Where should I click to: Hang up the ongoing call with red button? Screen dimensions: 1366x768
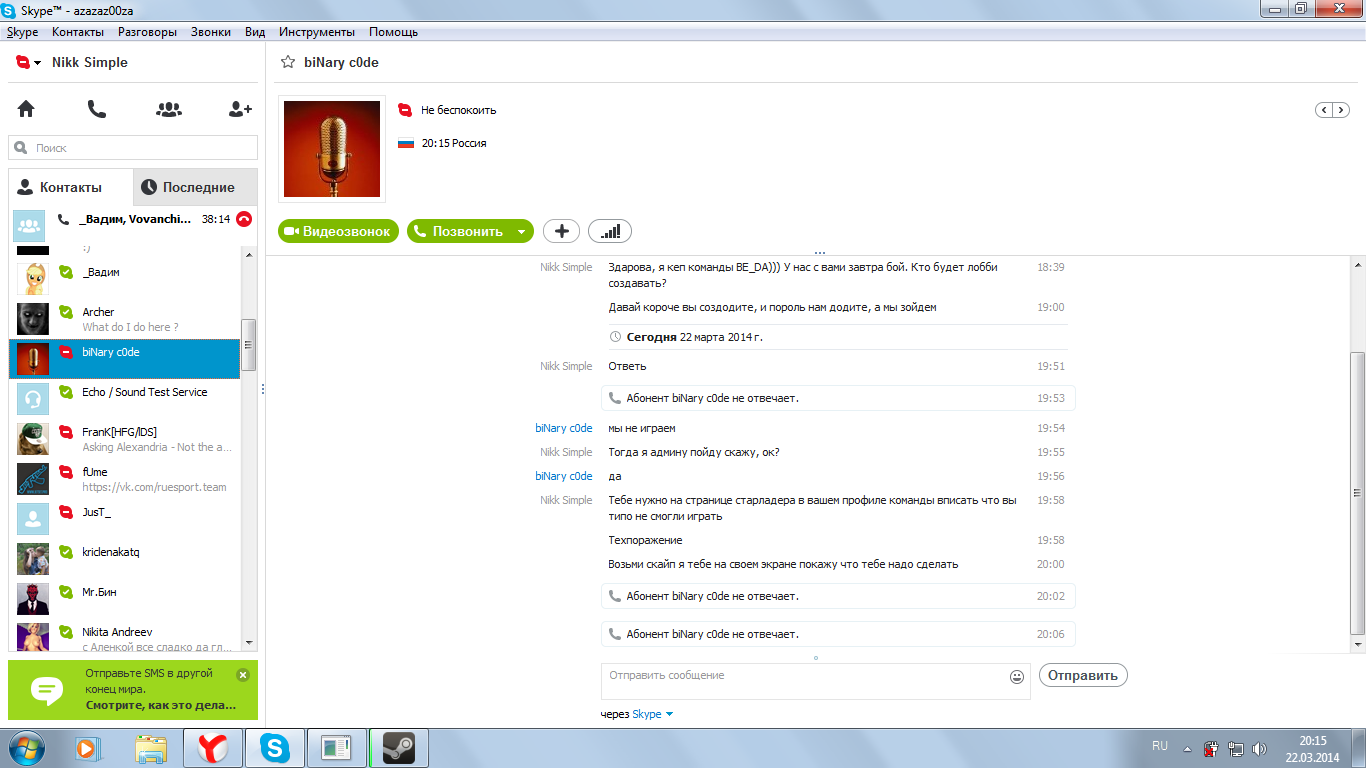click(244, 219)
